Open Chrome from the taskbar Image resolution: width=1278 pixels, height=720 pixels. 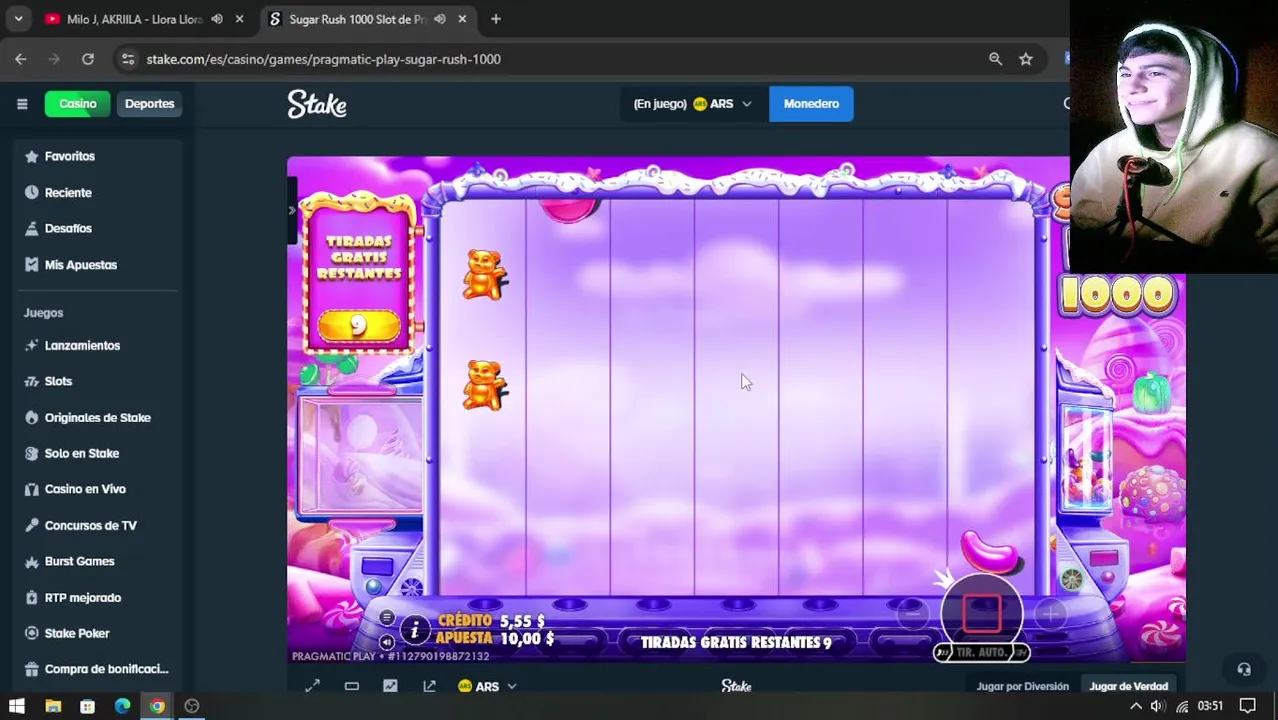[157, 706]
